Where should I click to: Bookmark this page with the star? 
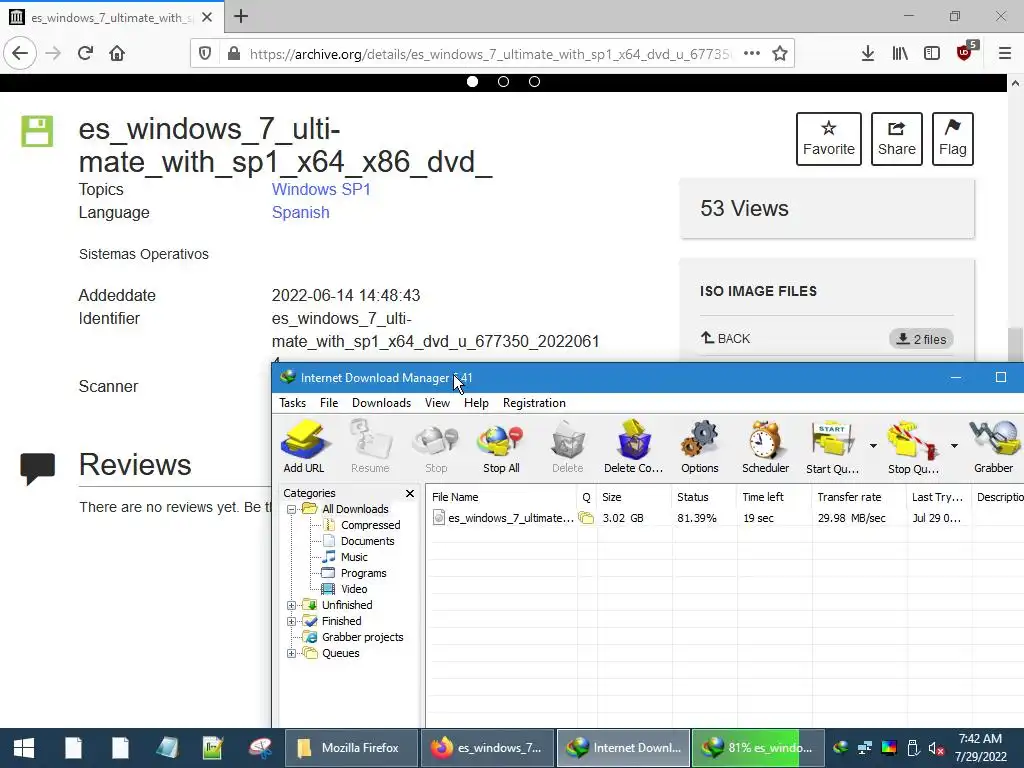pyautogui.click(x=780, y=54)
